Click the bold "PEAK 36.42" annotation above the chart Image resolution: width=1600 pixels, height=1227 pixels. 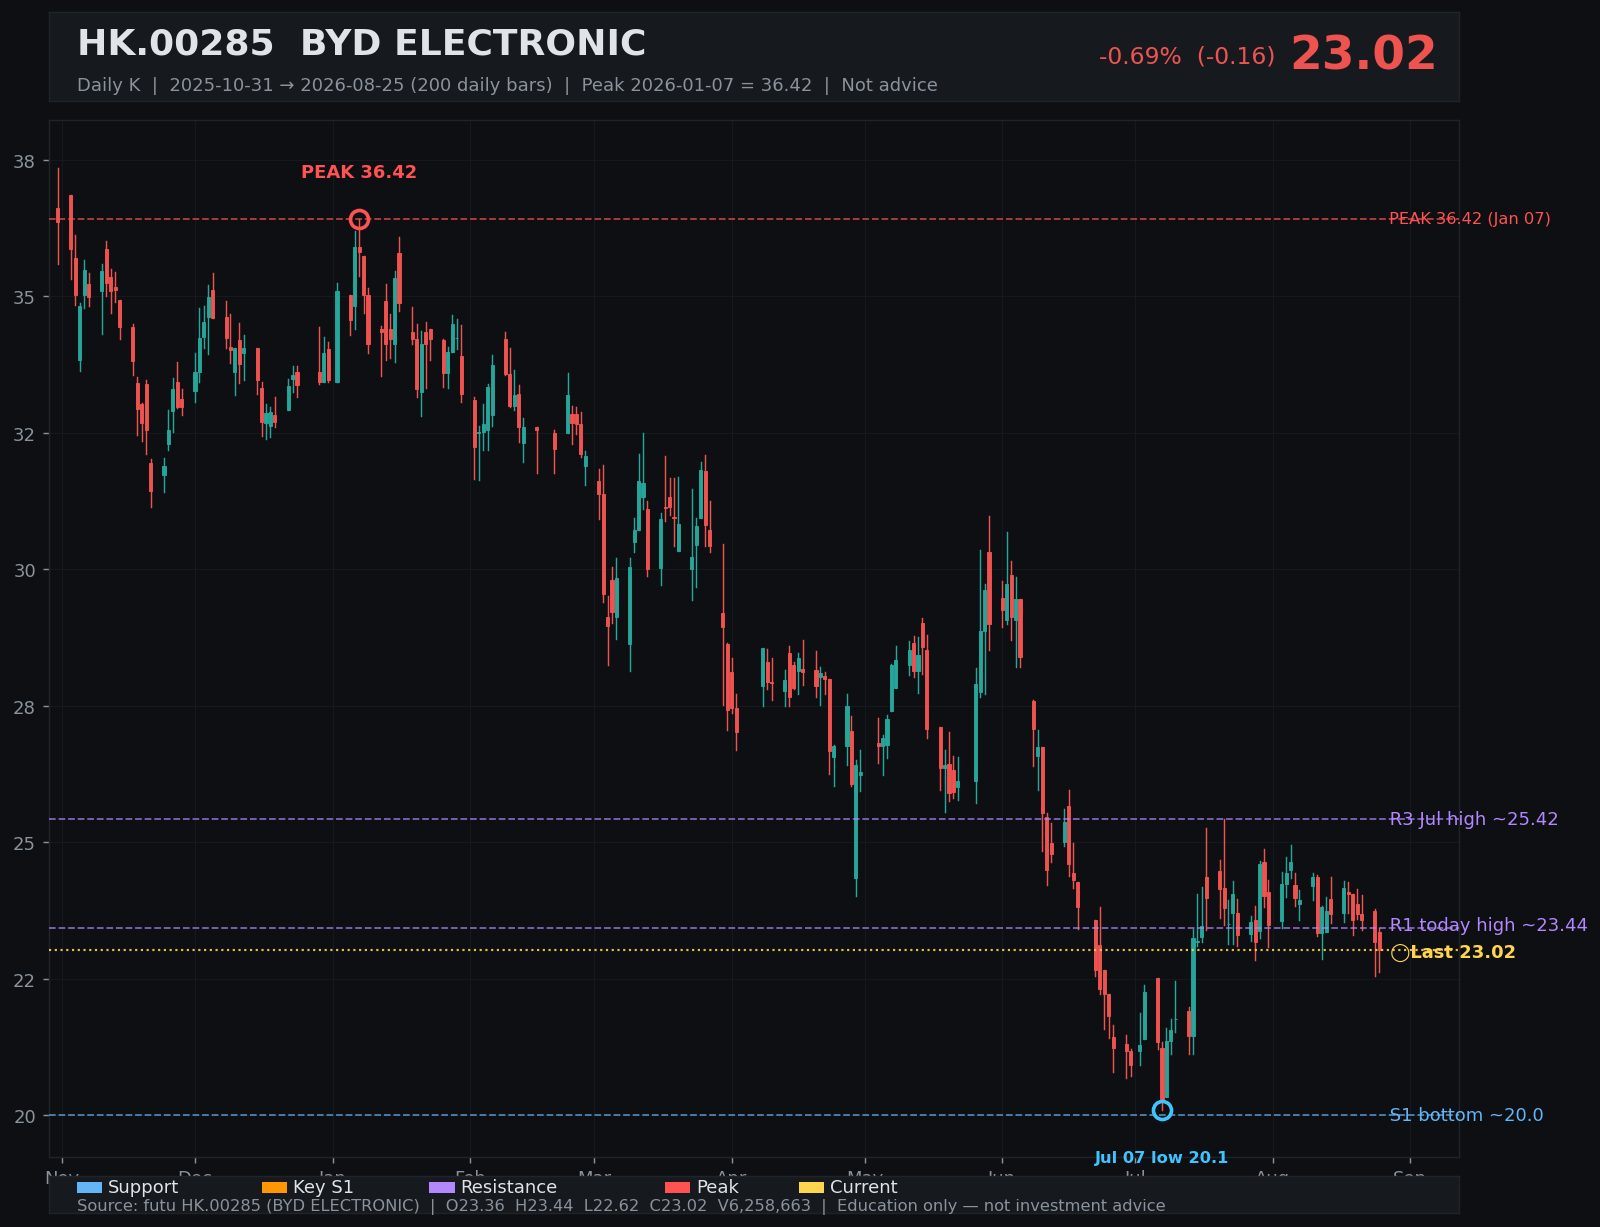click(359, 172)
